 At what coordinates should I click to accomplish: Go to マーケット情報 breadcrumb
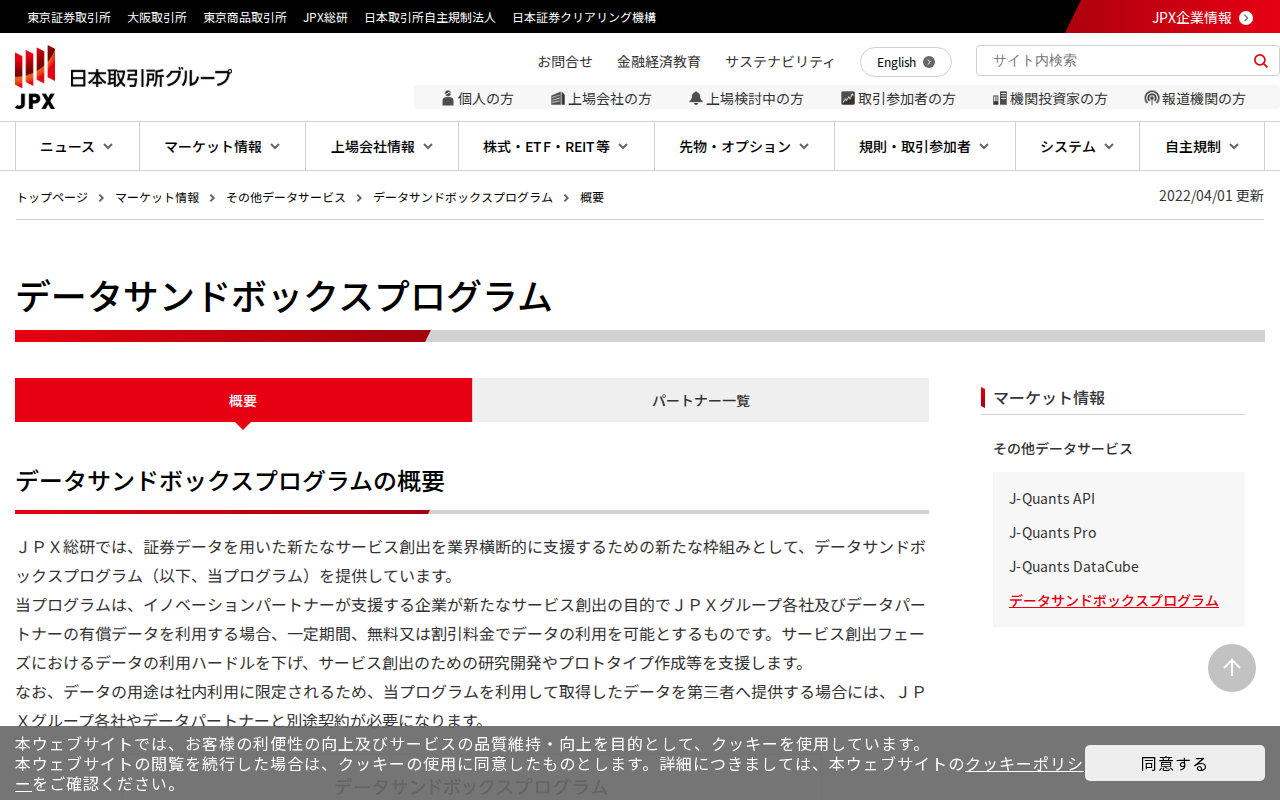click(x=157, y=197)
